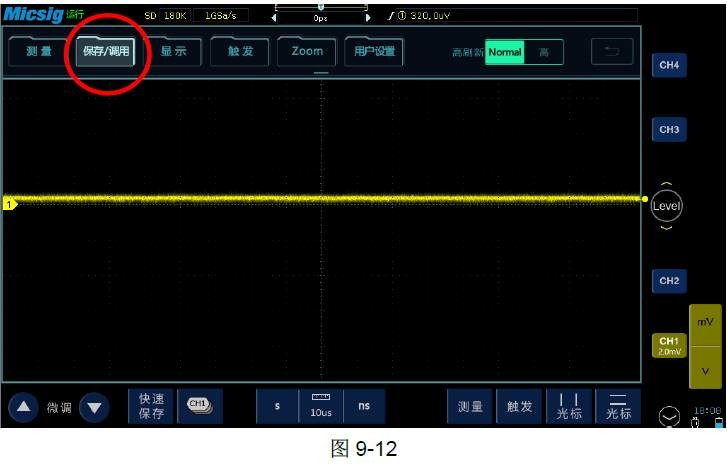Open the CH1 2.0mV channel settings
727x466 pixels.
(668, 345)
